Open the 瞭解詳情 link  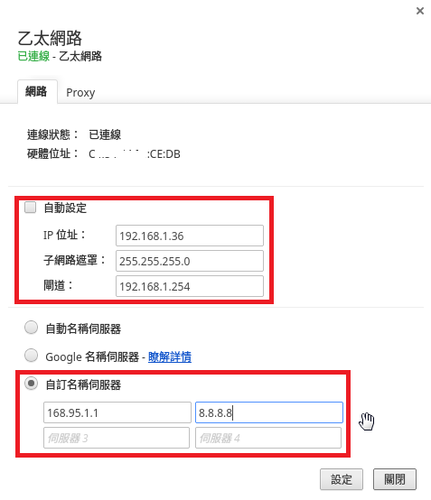[170, 357]
